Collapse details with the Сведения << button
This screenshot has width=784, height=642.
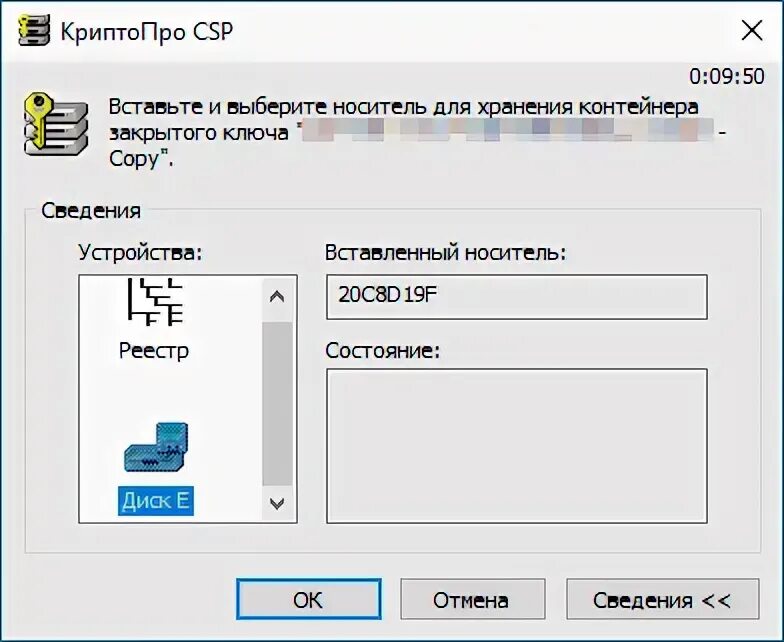tap(661, 600)
